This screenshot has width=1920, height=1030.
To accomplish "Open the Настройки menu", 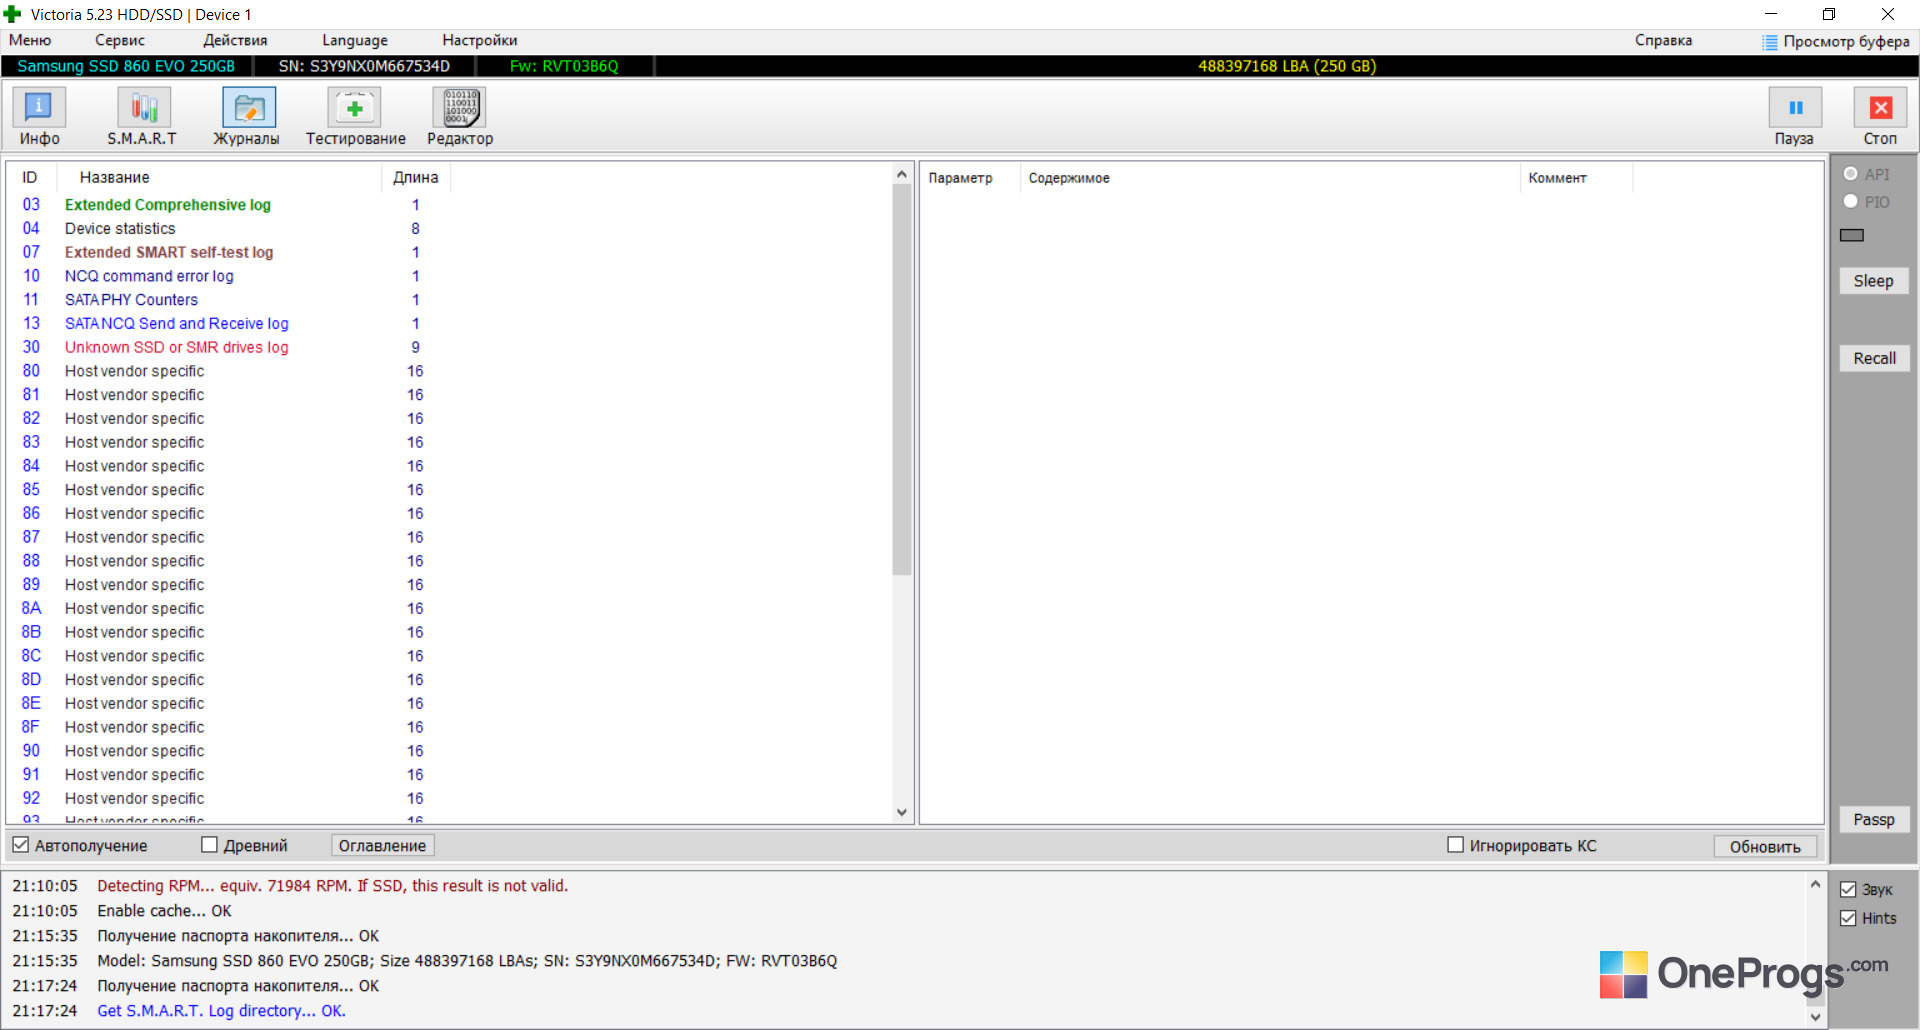I will [480, 40].
